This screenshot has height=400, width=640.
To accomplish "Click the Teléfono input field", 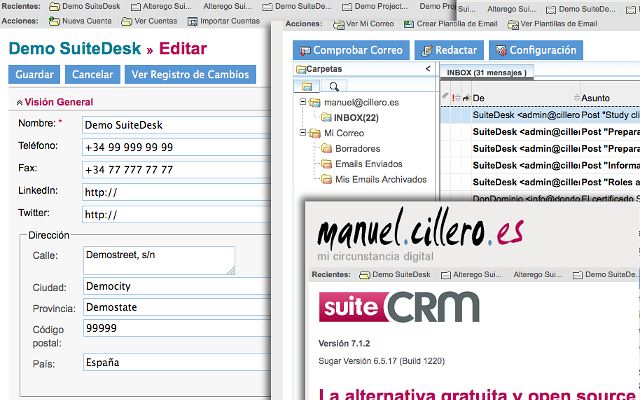I will [176, 147].
